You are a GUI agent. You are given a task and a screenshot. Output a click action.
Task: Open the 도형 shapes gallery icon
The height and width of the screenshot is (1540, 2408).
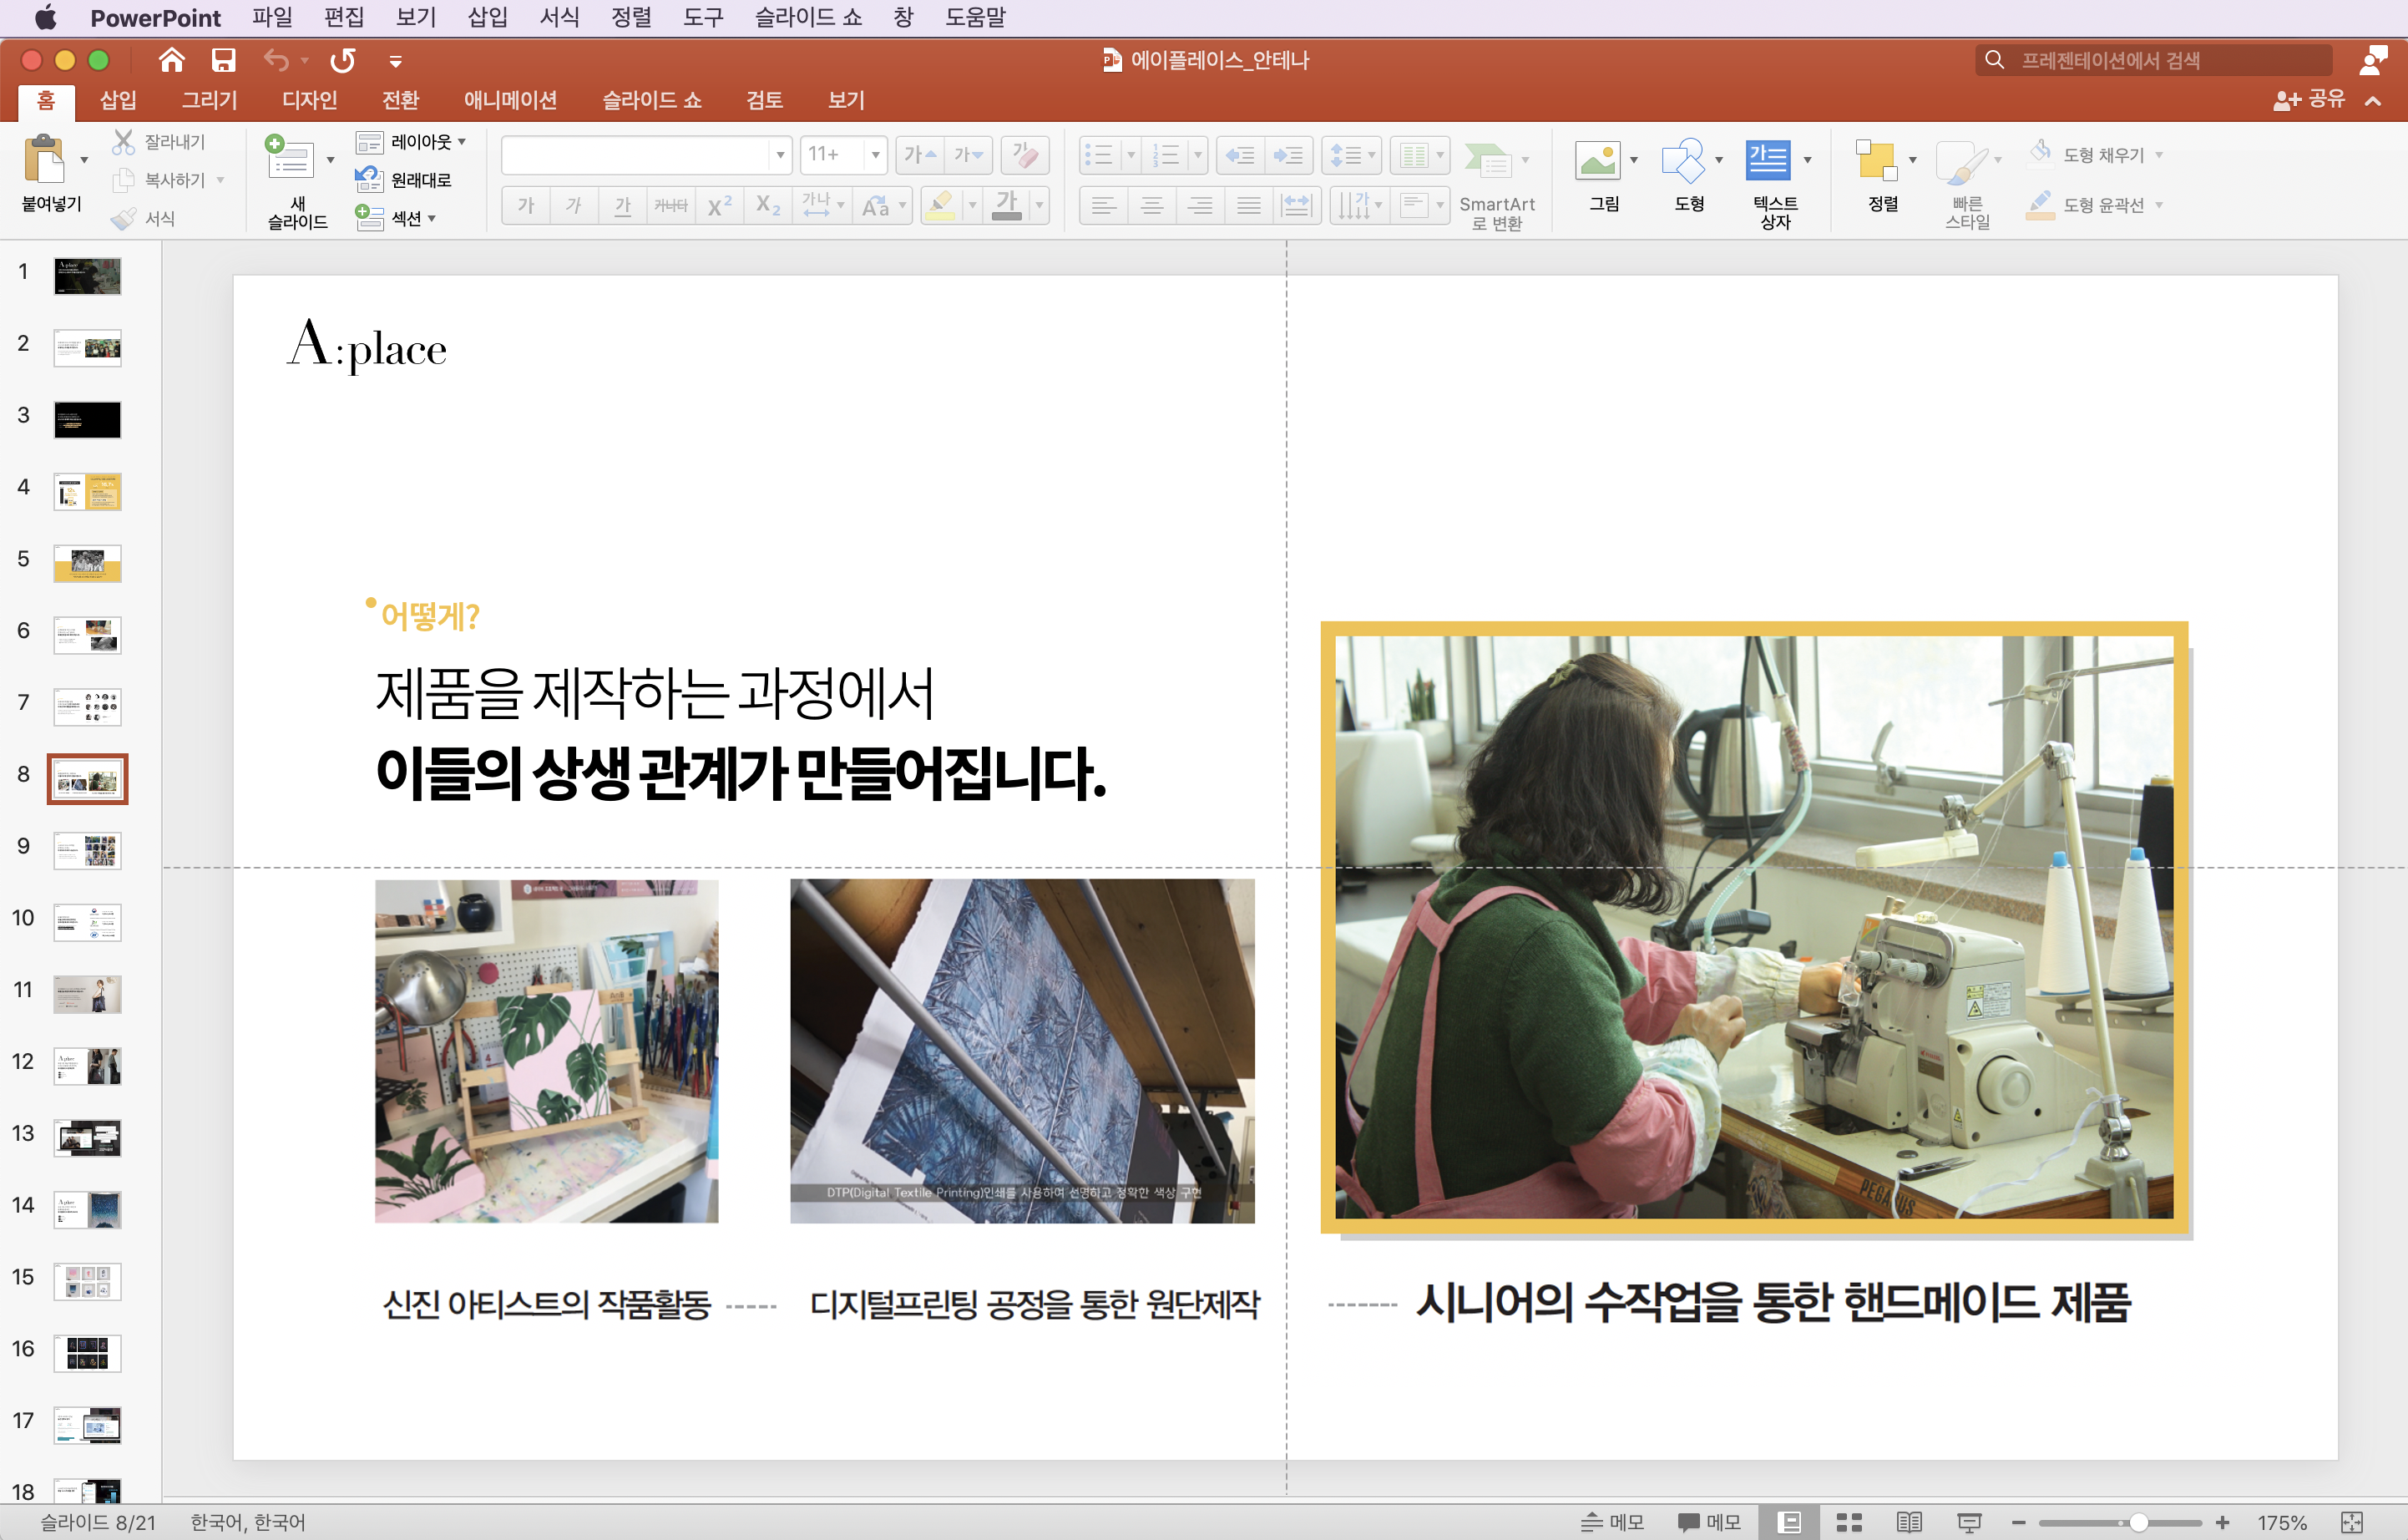click(1682, 160)
